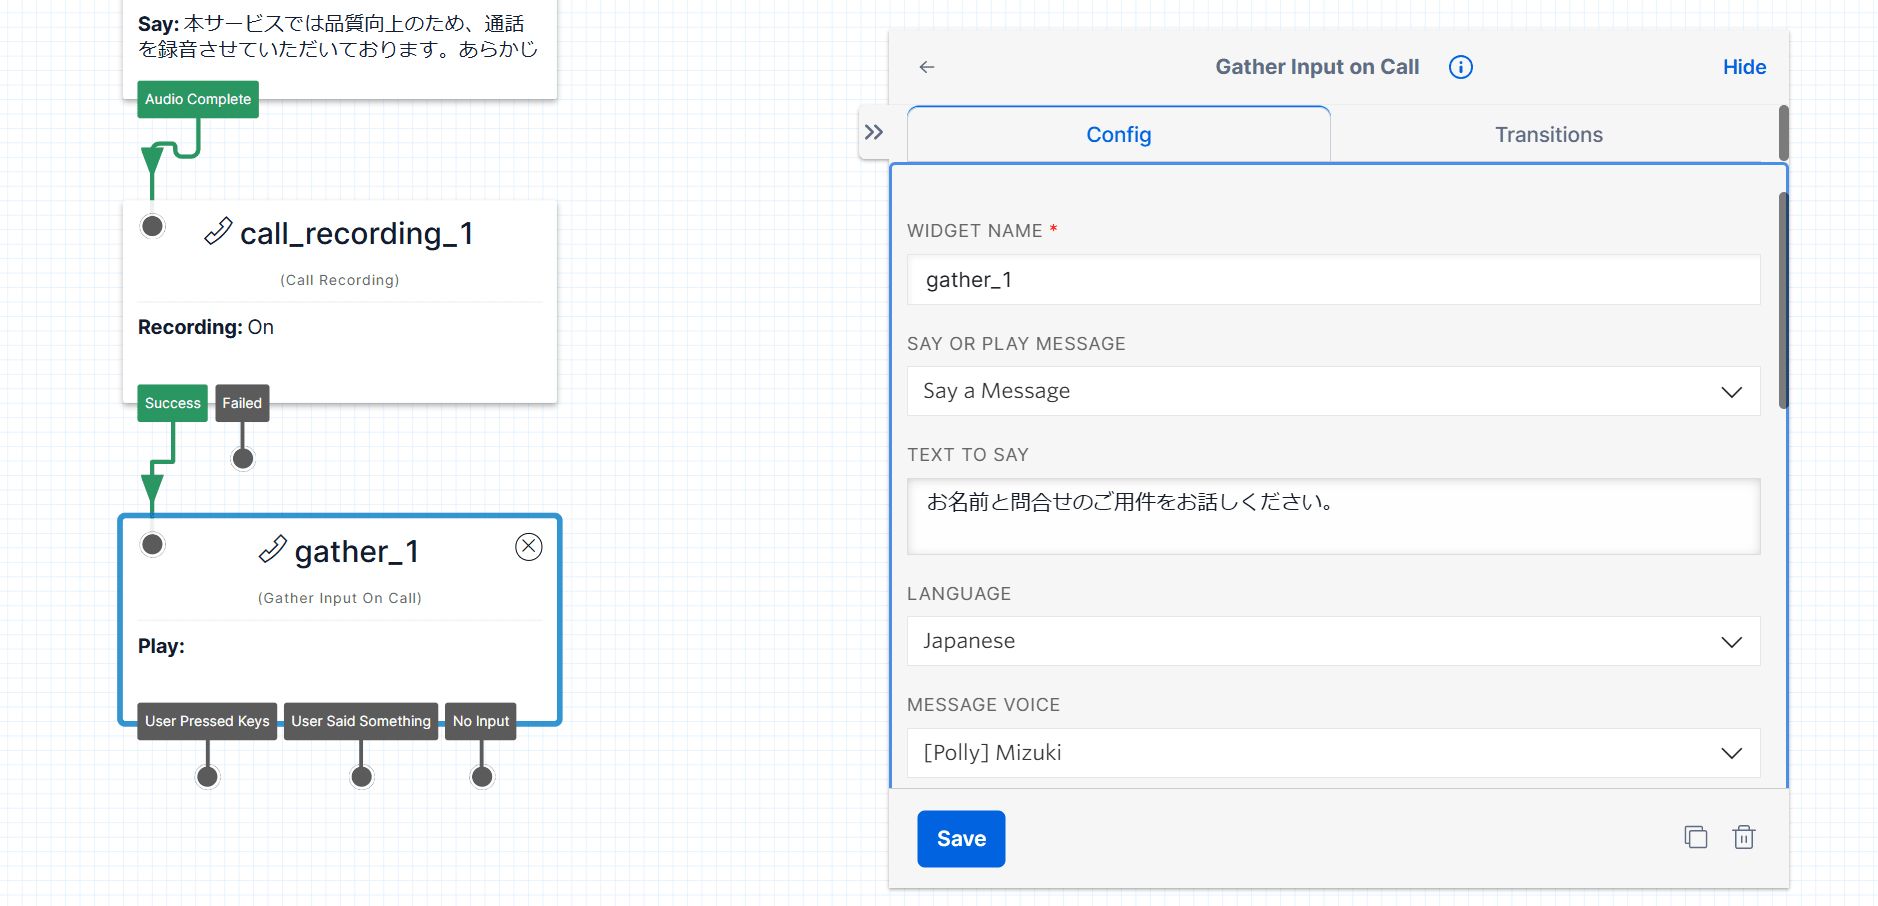The height and width of the screenshot is (906, 1878).
Task: Delete the widget with the trash icon
Action: 1744,837
